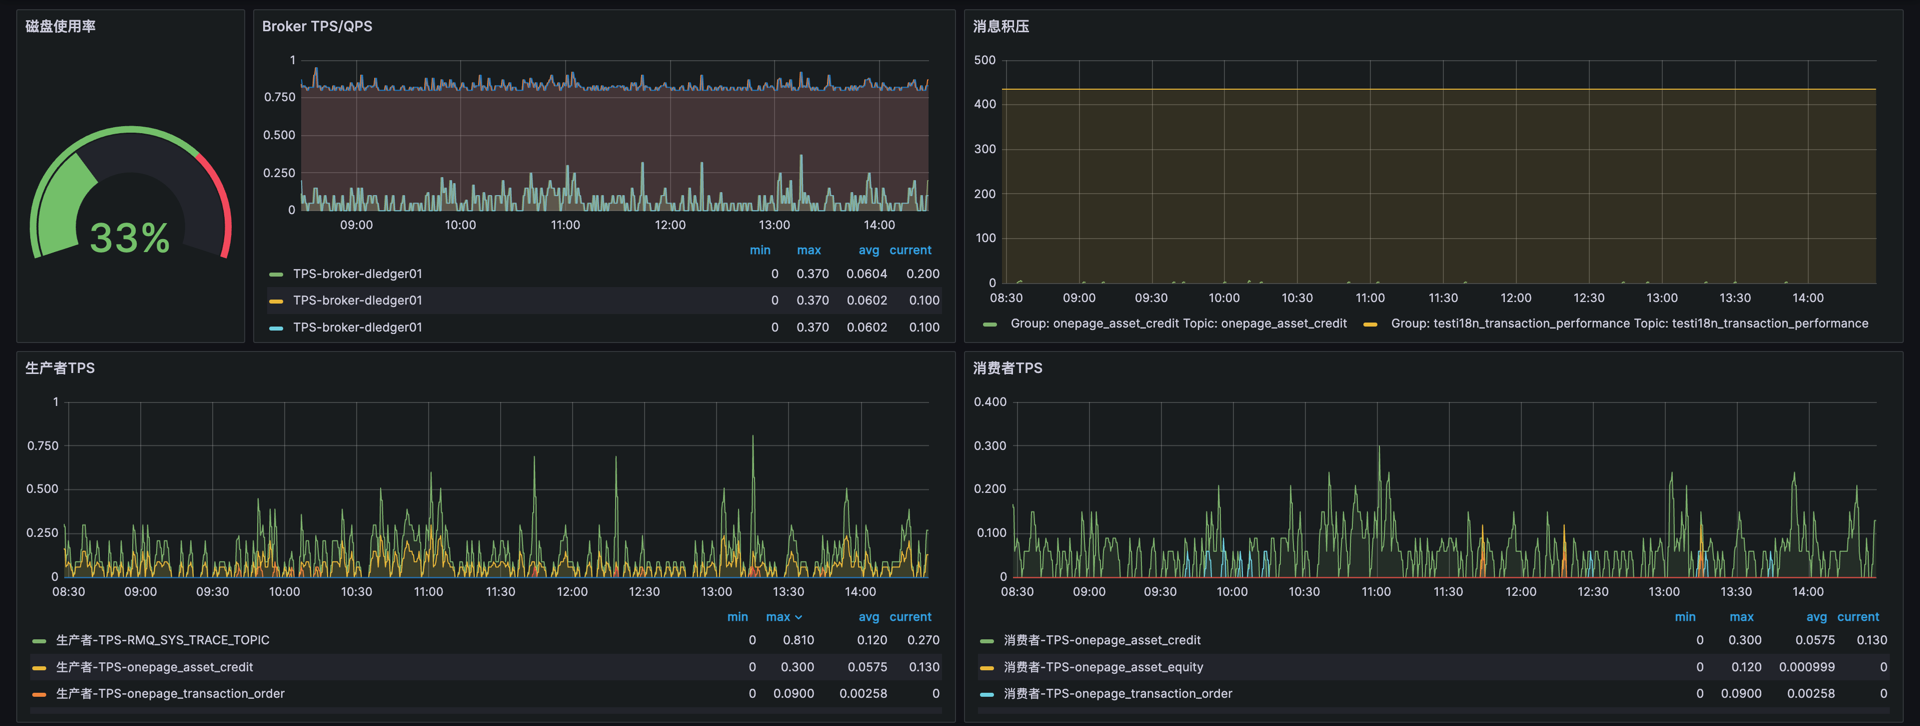Sort 消费者TPS legend by min
The image size is (1920, 726).
(x=1685, y=617)
